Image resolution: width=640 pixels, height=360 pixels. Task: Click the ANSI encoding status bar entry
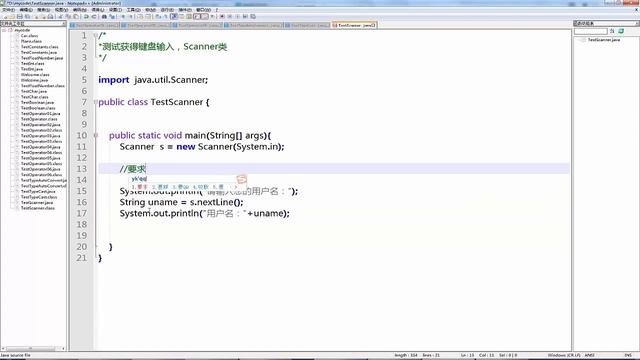point(590,356)
